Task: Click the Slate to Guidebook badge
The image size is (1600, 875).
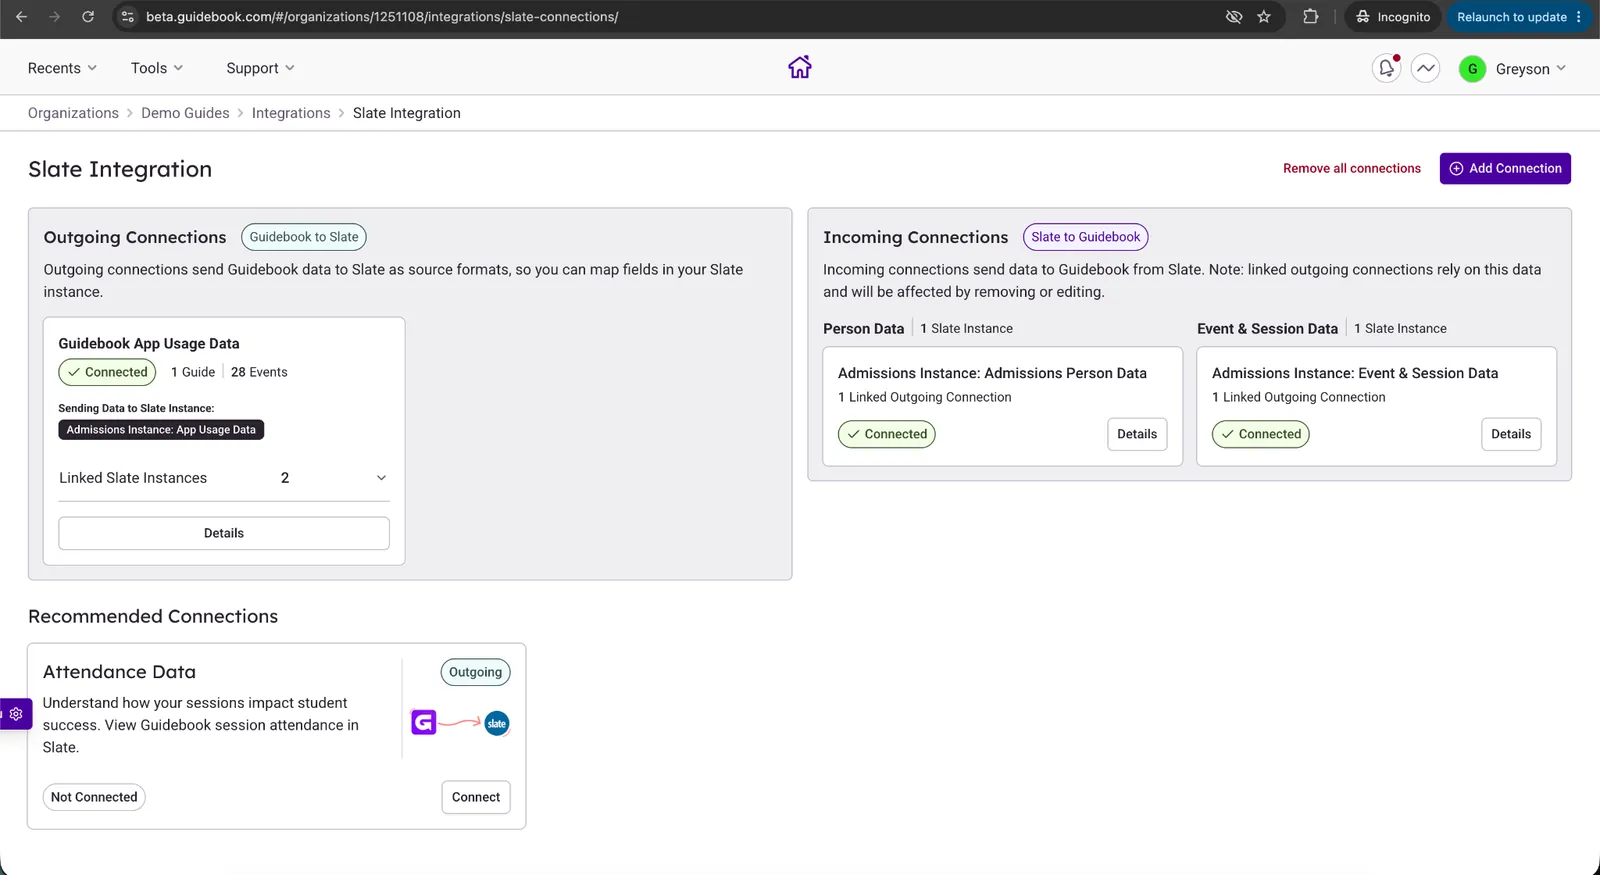Action: pyautogui.click(x=1086, y=237)
